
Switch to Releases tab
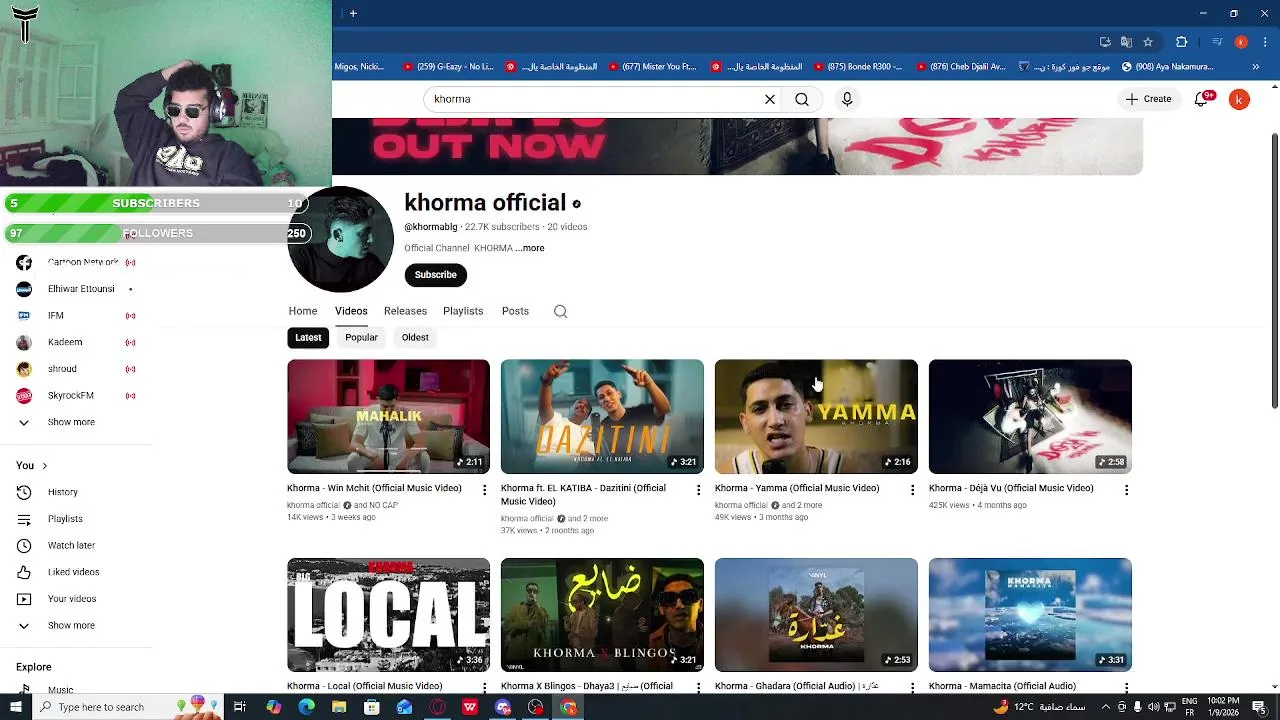[405, 311]
